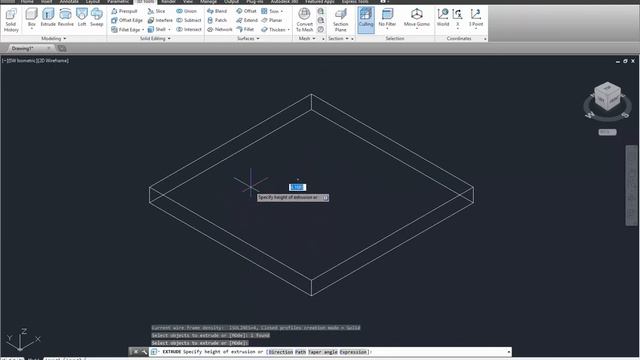Click Convert To Mesh

(x=304, y=20)
